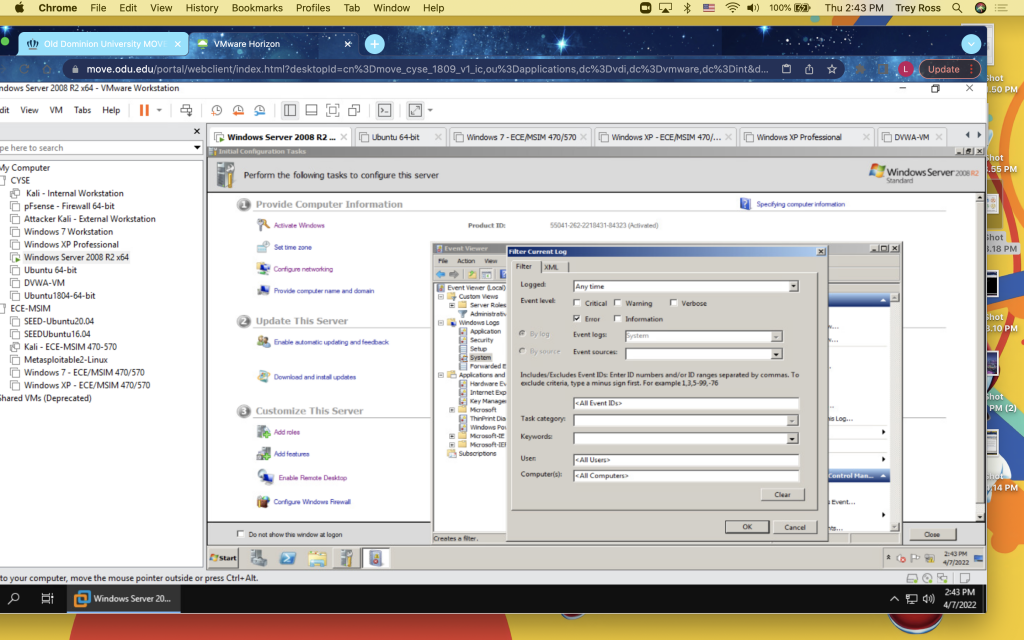Click the Event Viewer back arrow icon
The height and width of the screenshot is (640, 1024).
(441, 274)
